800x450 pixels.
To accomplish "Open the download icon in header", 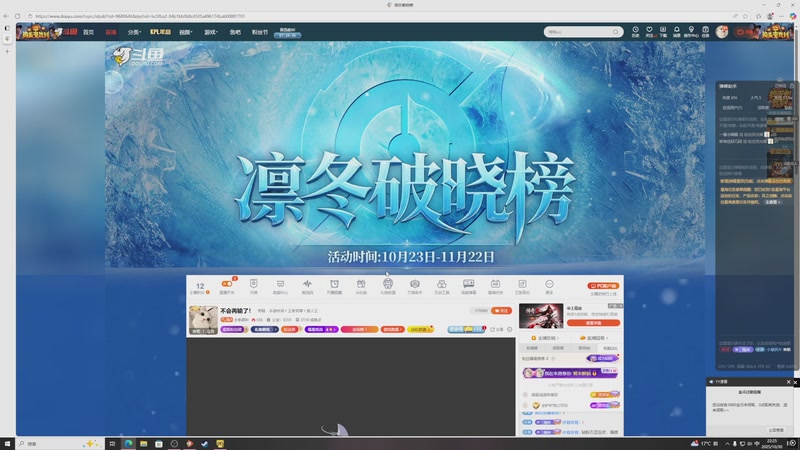I will point(663,32).
